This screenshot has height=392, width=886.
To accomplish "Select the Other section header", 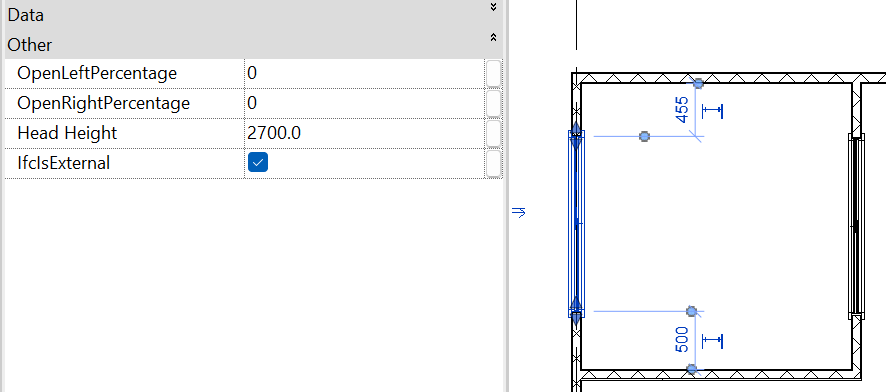I will (x=254, y=44).
